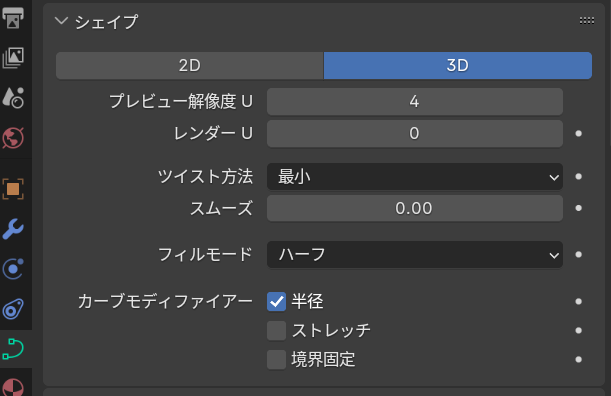
Task: Open the Output properties tab icon
Action: [13, 17]
